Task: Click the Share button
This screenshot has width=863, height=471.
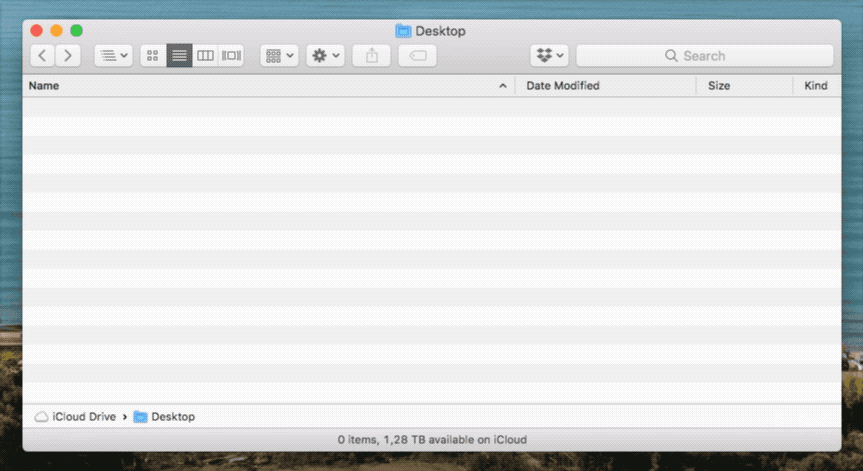Action: click(372, 56)
